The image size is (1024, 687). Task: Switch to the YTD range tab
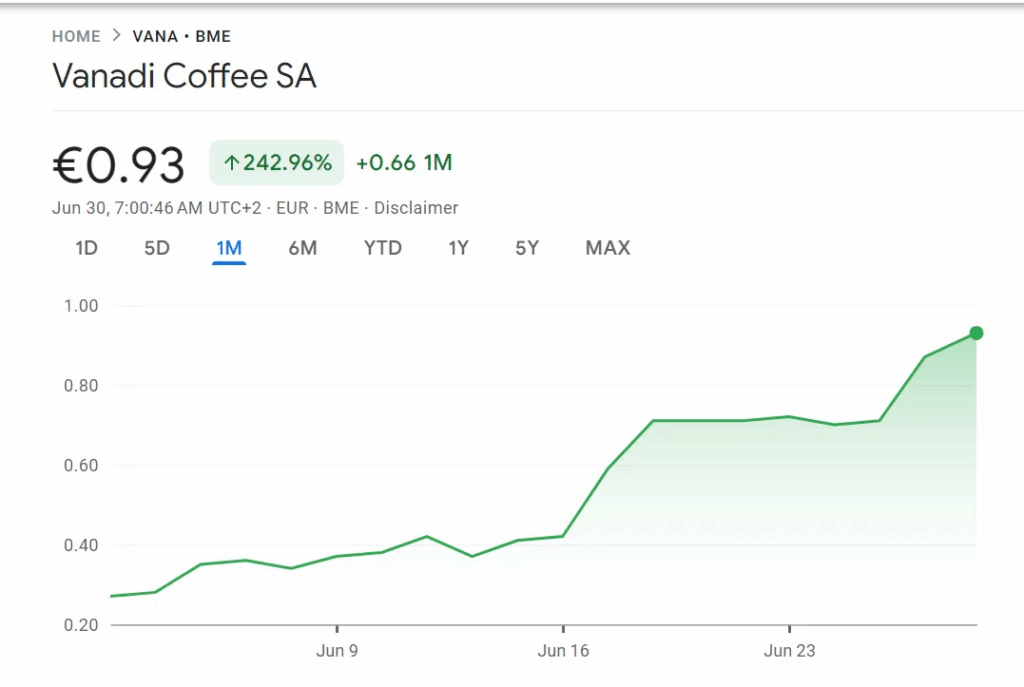coord(382,248)
